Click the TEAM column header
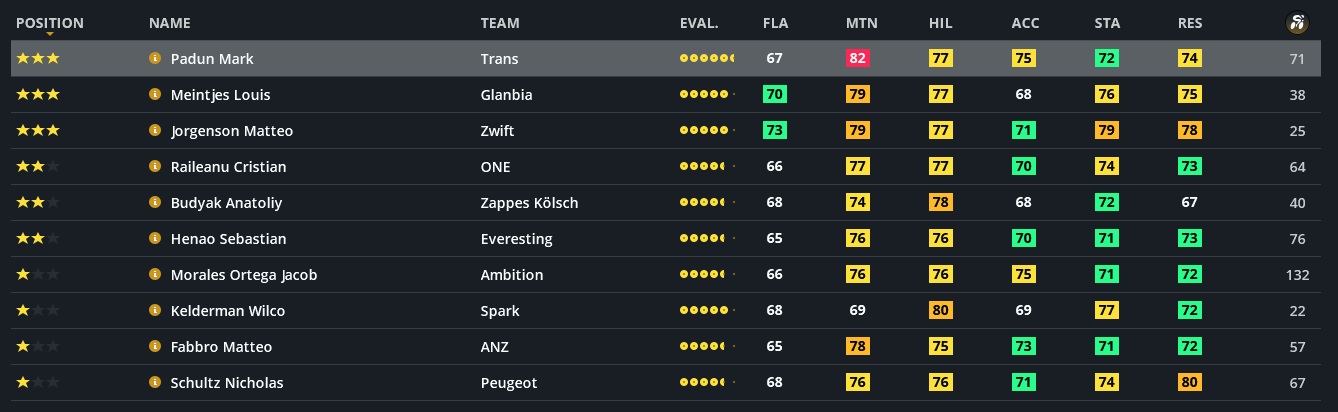1338x412 pixels. click(x=499, y=23)
